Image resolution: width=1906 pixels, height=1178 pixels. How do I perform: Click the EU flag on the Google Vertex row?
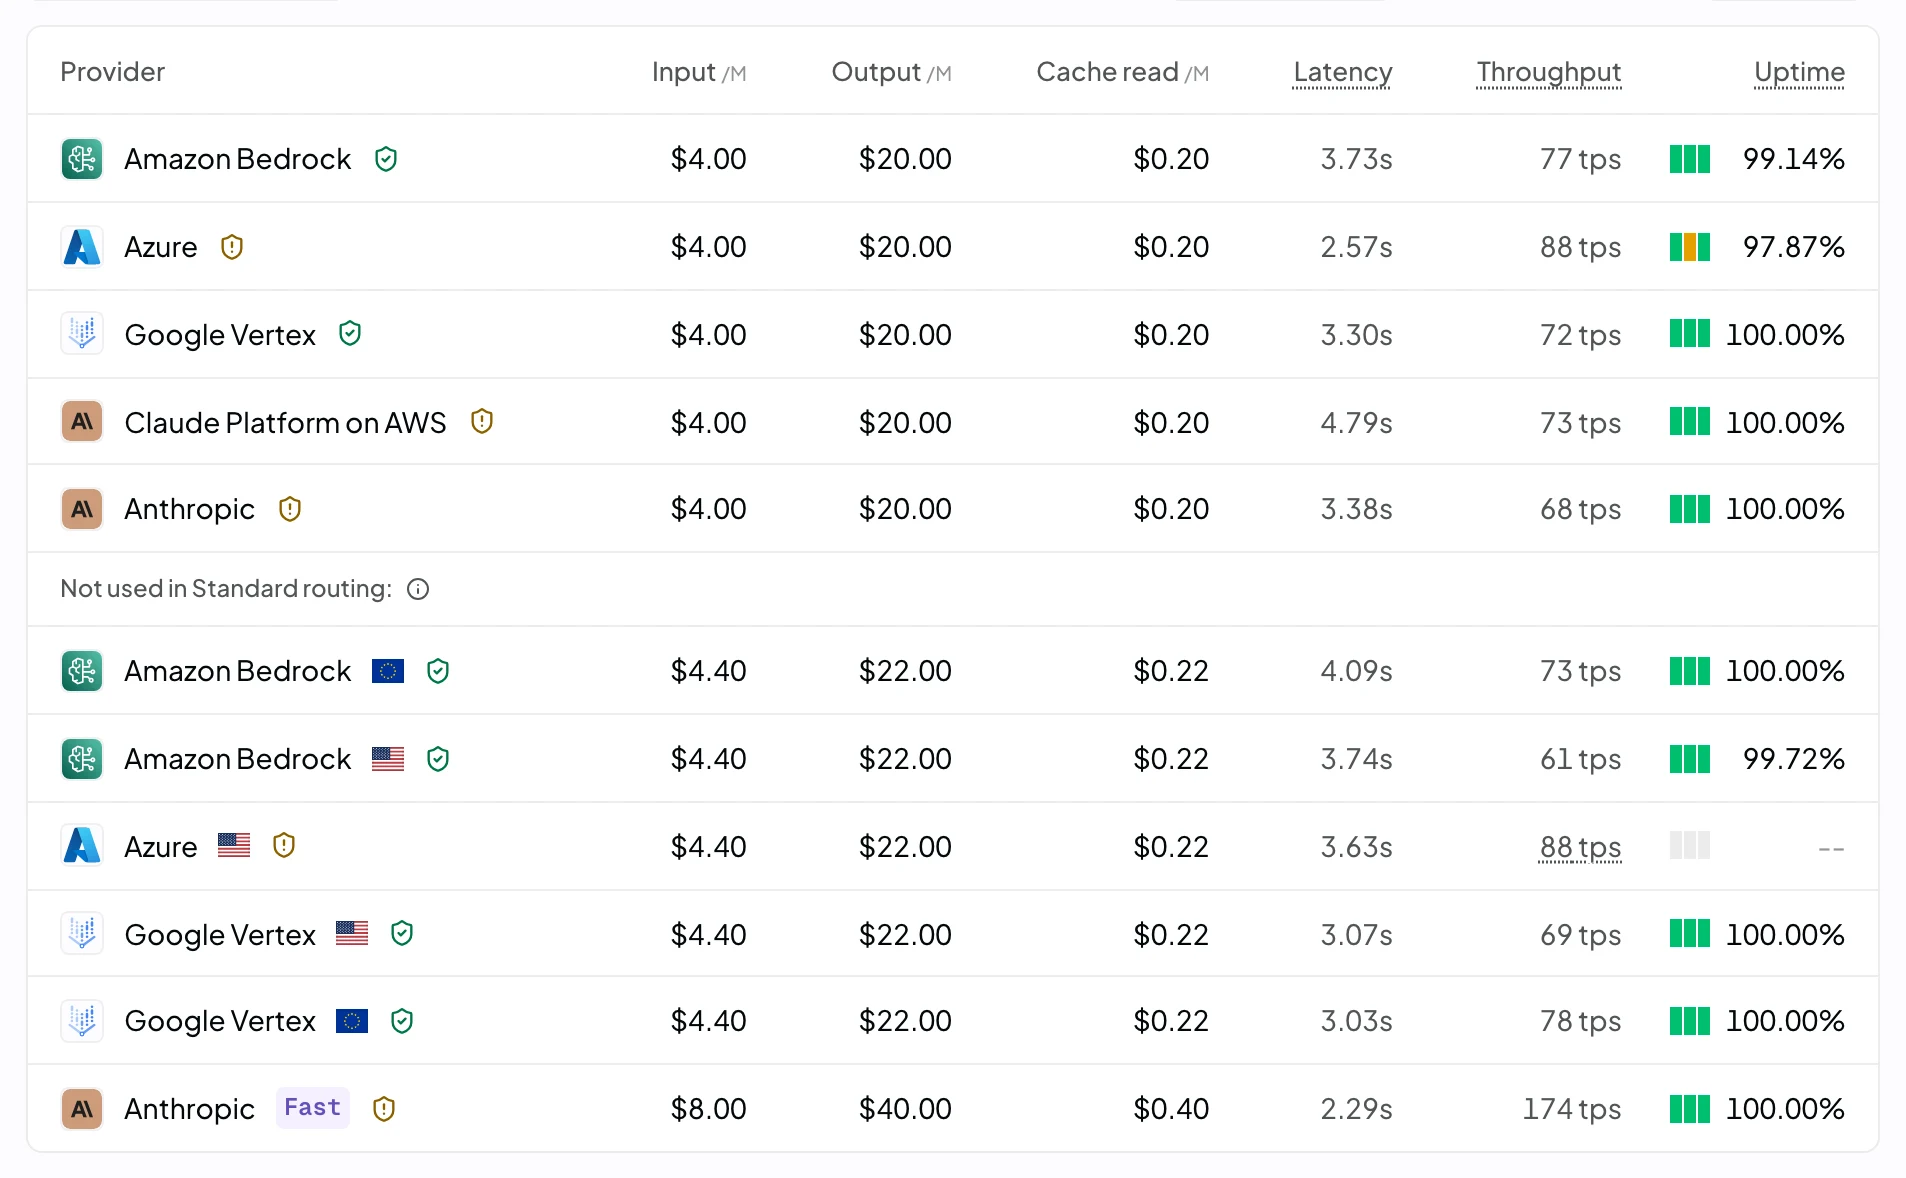click(352, 1021)
